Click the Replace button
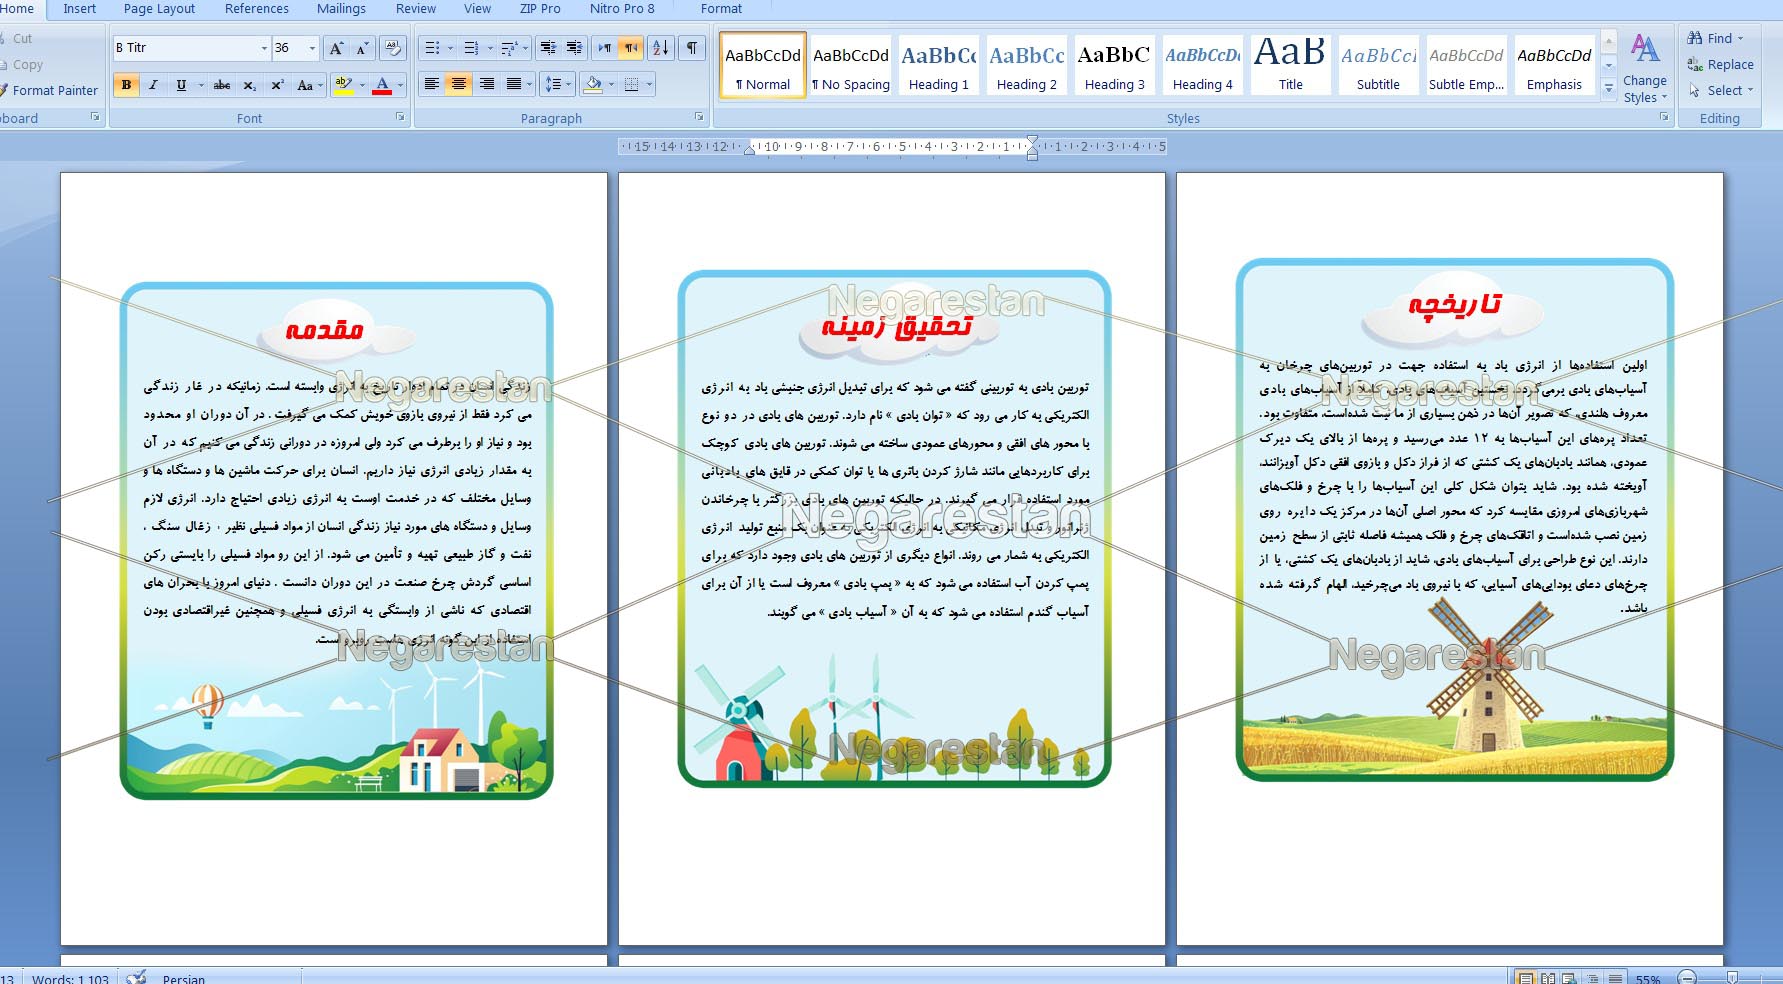 (x=1721, y=64)
